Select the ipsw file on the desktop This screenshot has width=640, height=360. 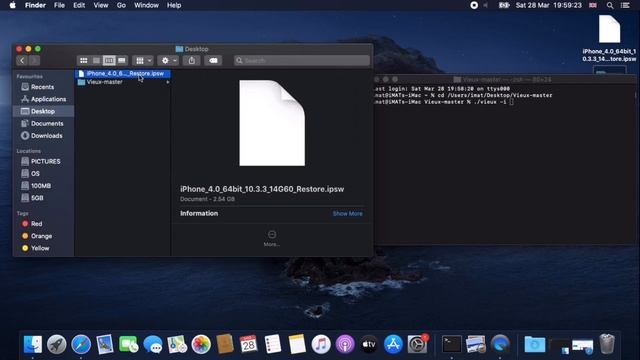(609, 38)
